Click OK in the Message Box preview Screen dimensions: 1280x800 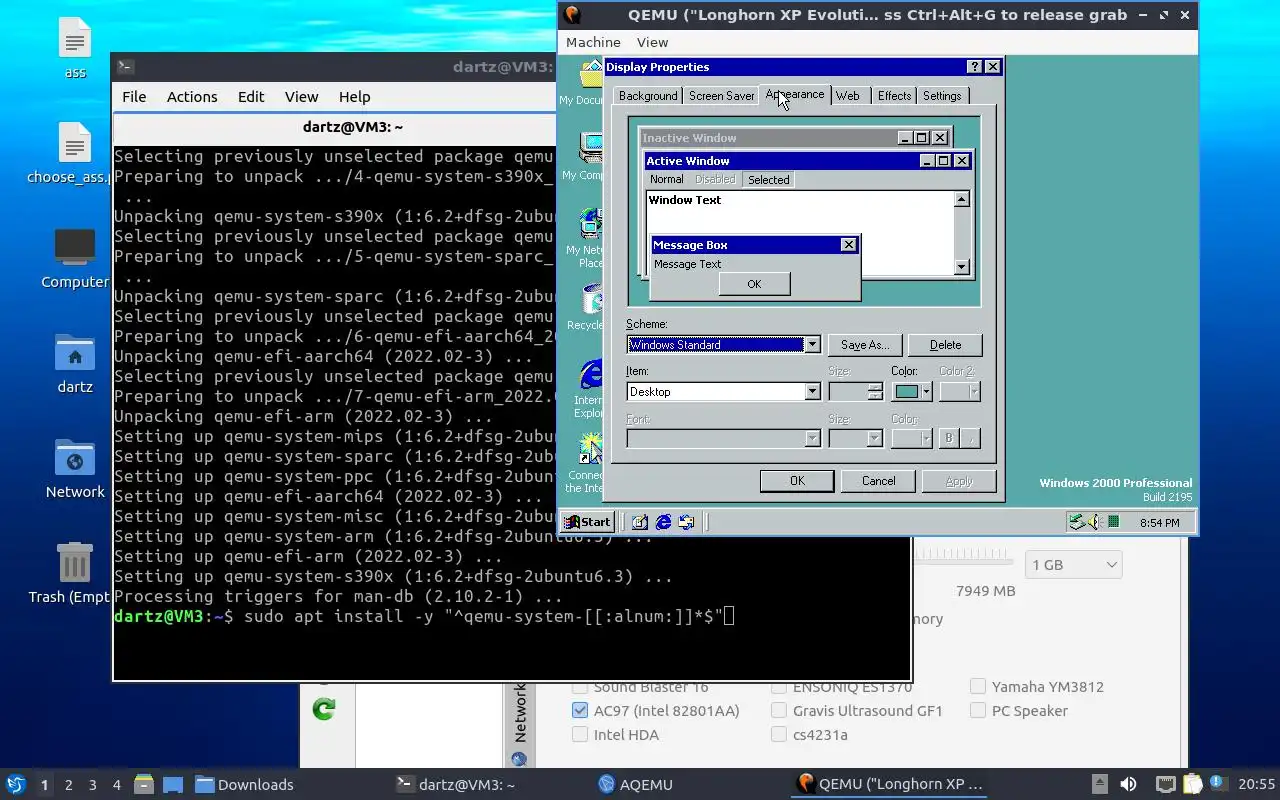click(x=754, y=284)
